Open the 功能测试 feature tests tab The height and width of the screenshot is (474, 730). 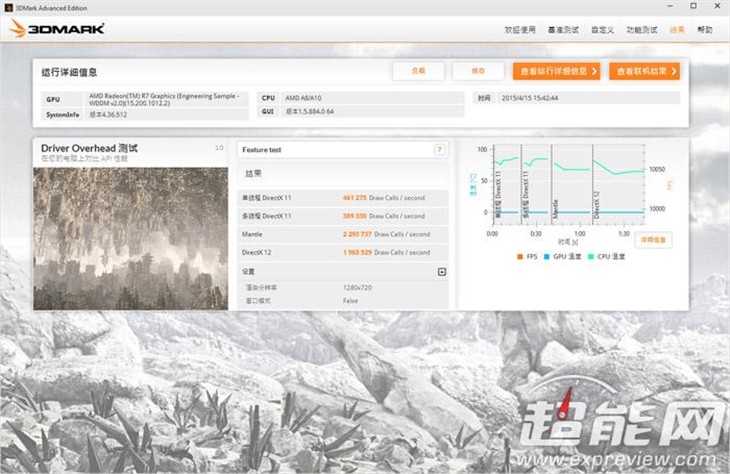(642, 30)
